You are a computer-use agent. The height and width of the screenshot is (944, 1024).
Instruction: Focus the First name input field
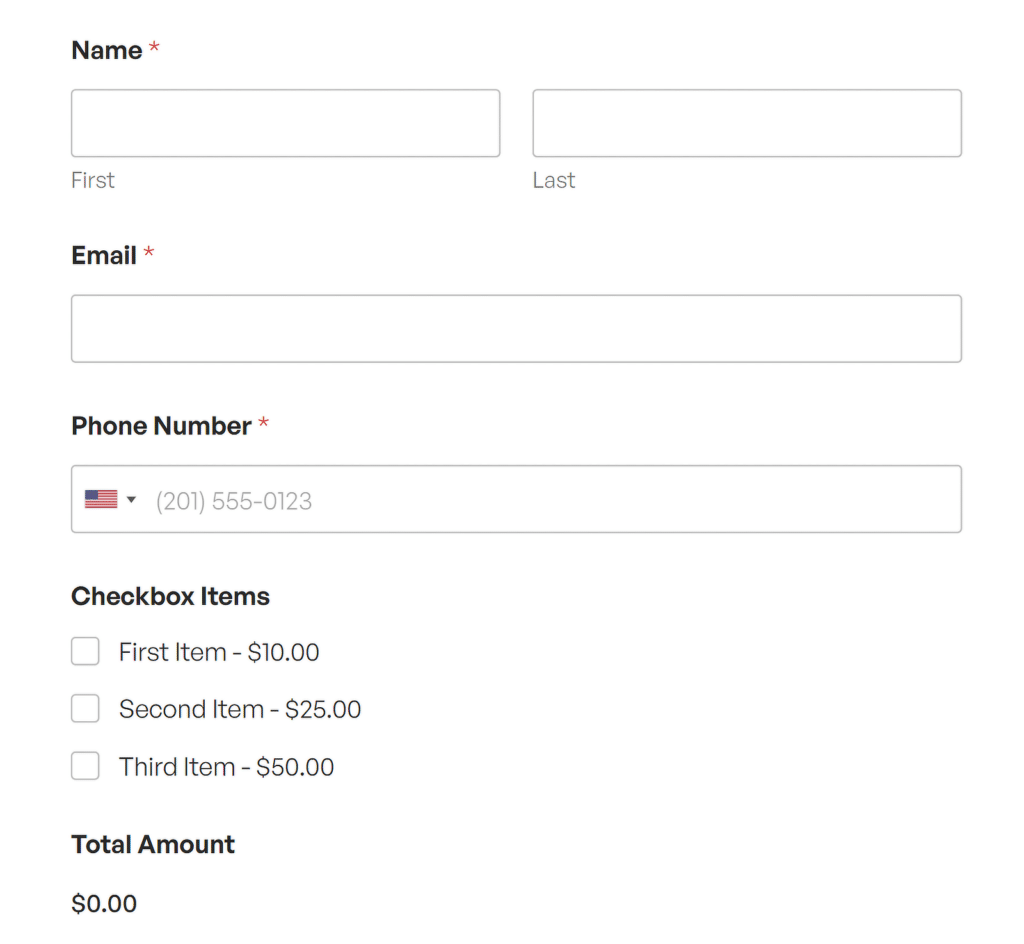285,123
